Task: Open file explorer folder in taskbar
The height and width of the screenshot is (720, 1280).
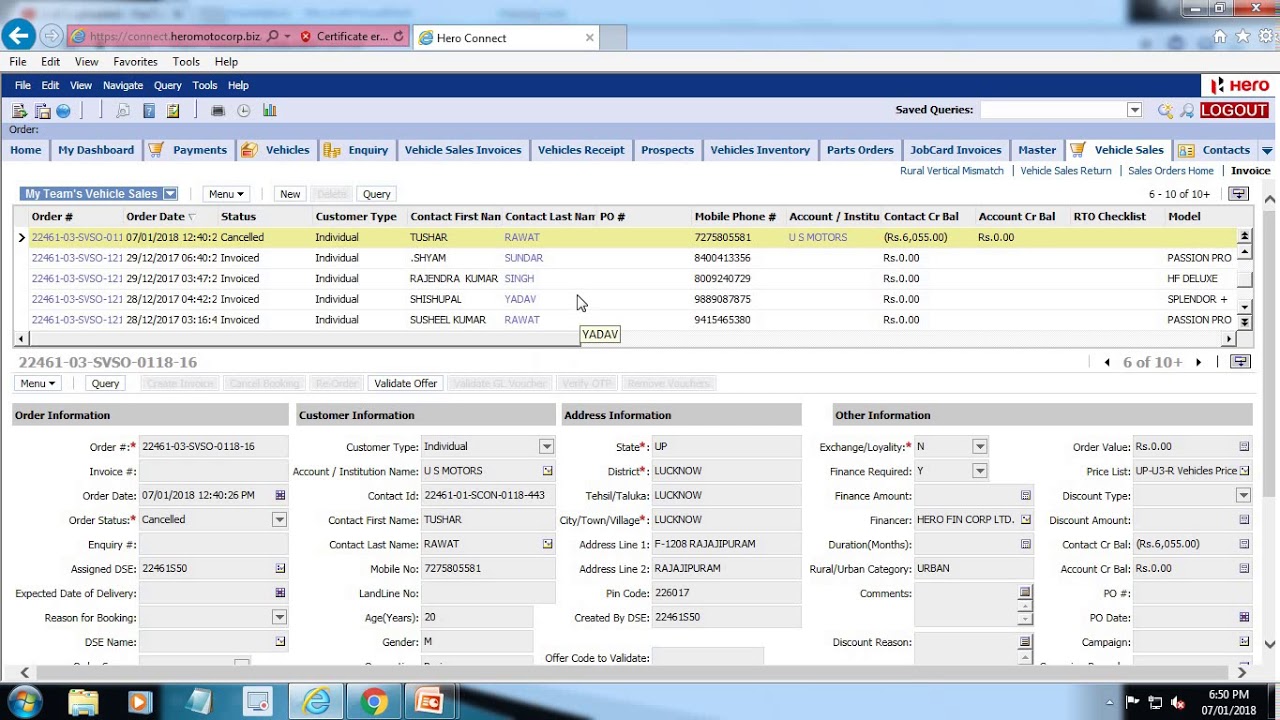Action: coord(83,702)
